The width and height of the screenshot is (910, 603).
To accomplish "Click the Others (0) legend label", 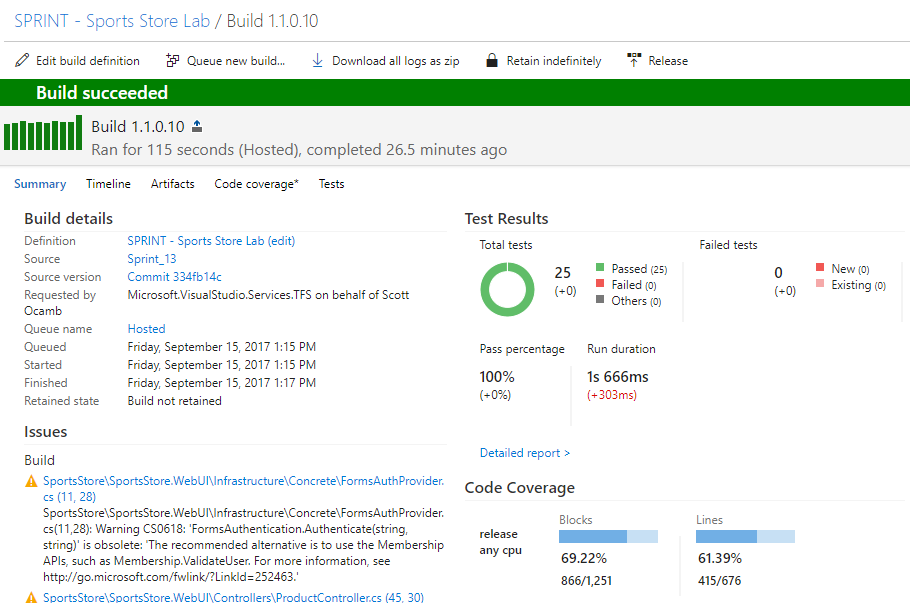I will (636, 301).
